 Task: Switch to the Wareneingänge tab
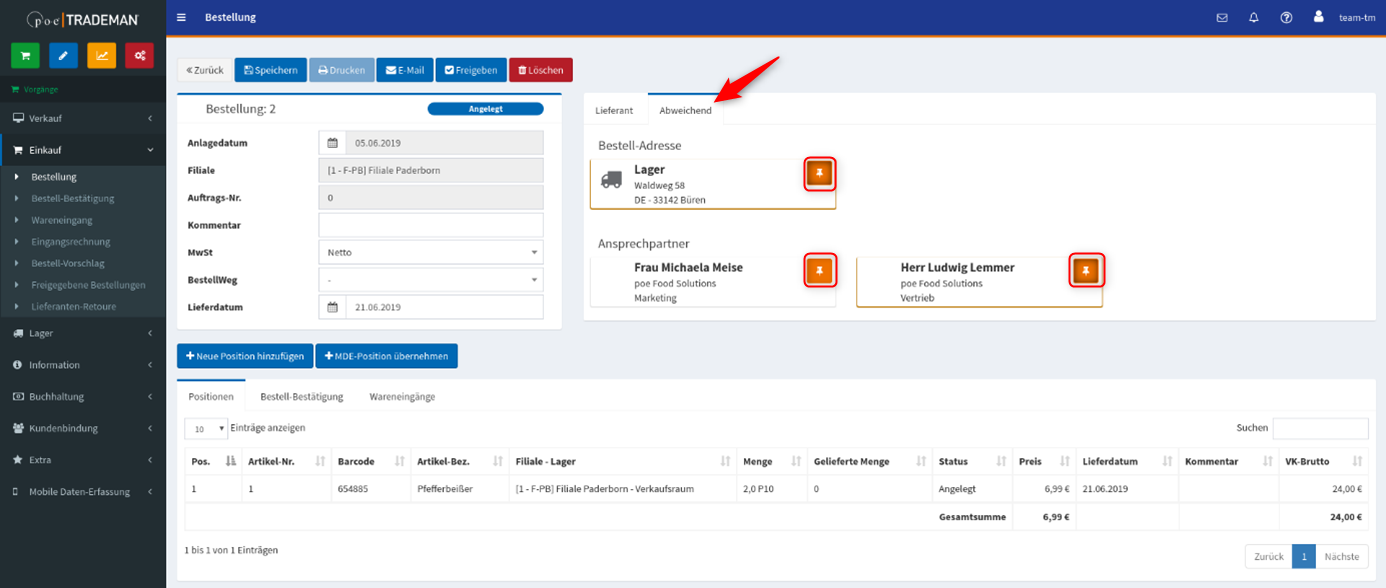[402, 397]
